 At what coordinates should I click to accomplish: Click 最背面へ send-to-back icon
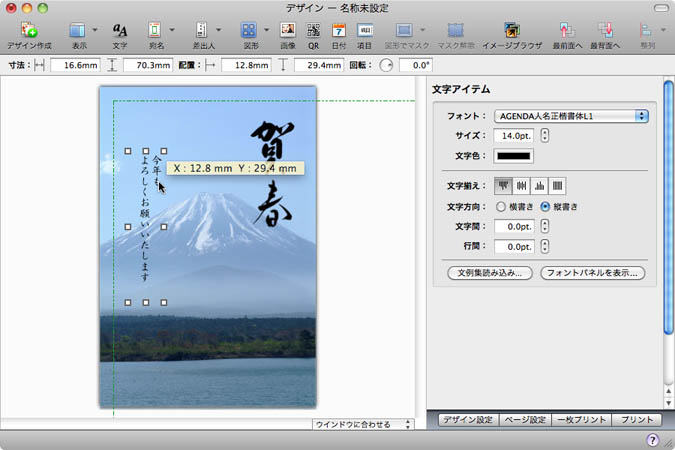pos(605,31)
